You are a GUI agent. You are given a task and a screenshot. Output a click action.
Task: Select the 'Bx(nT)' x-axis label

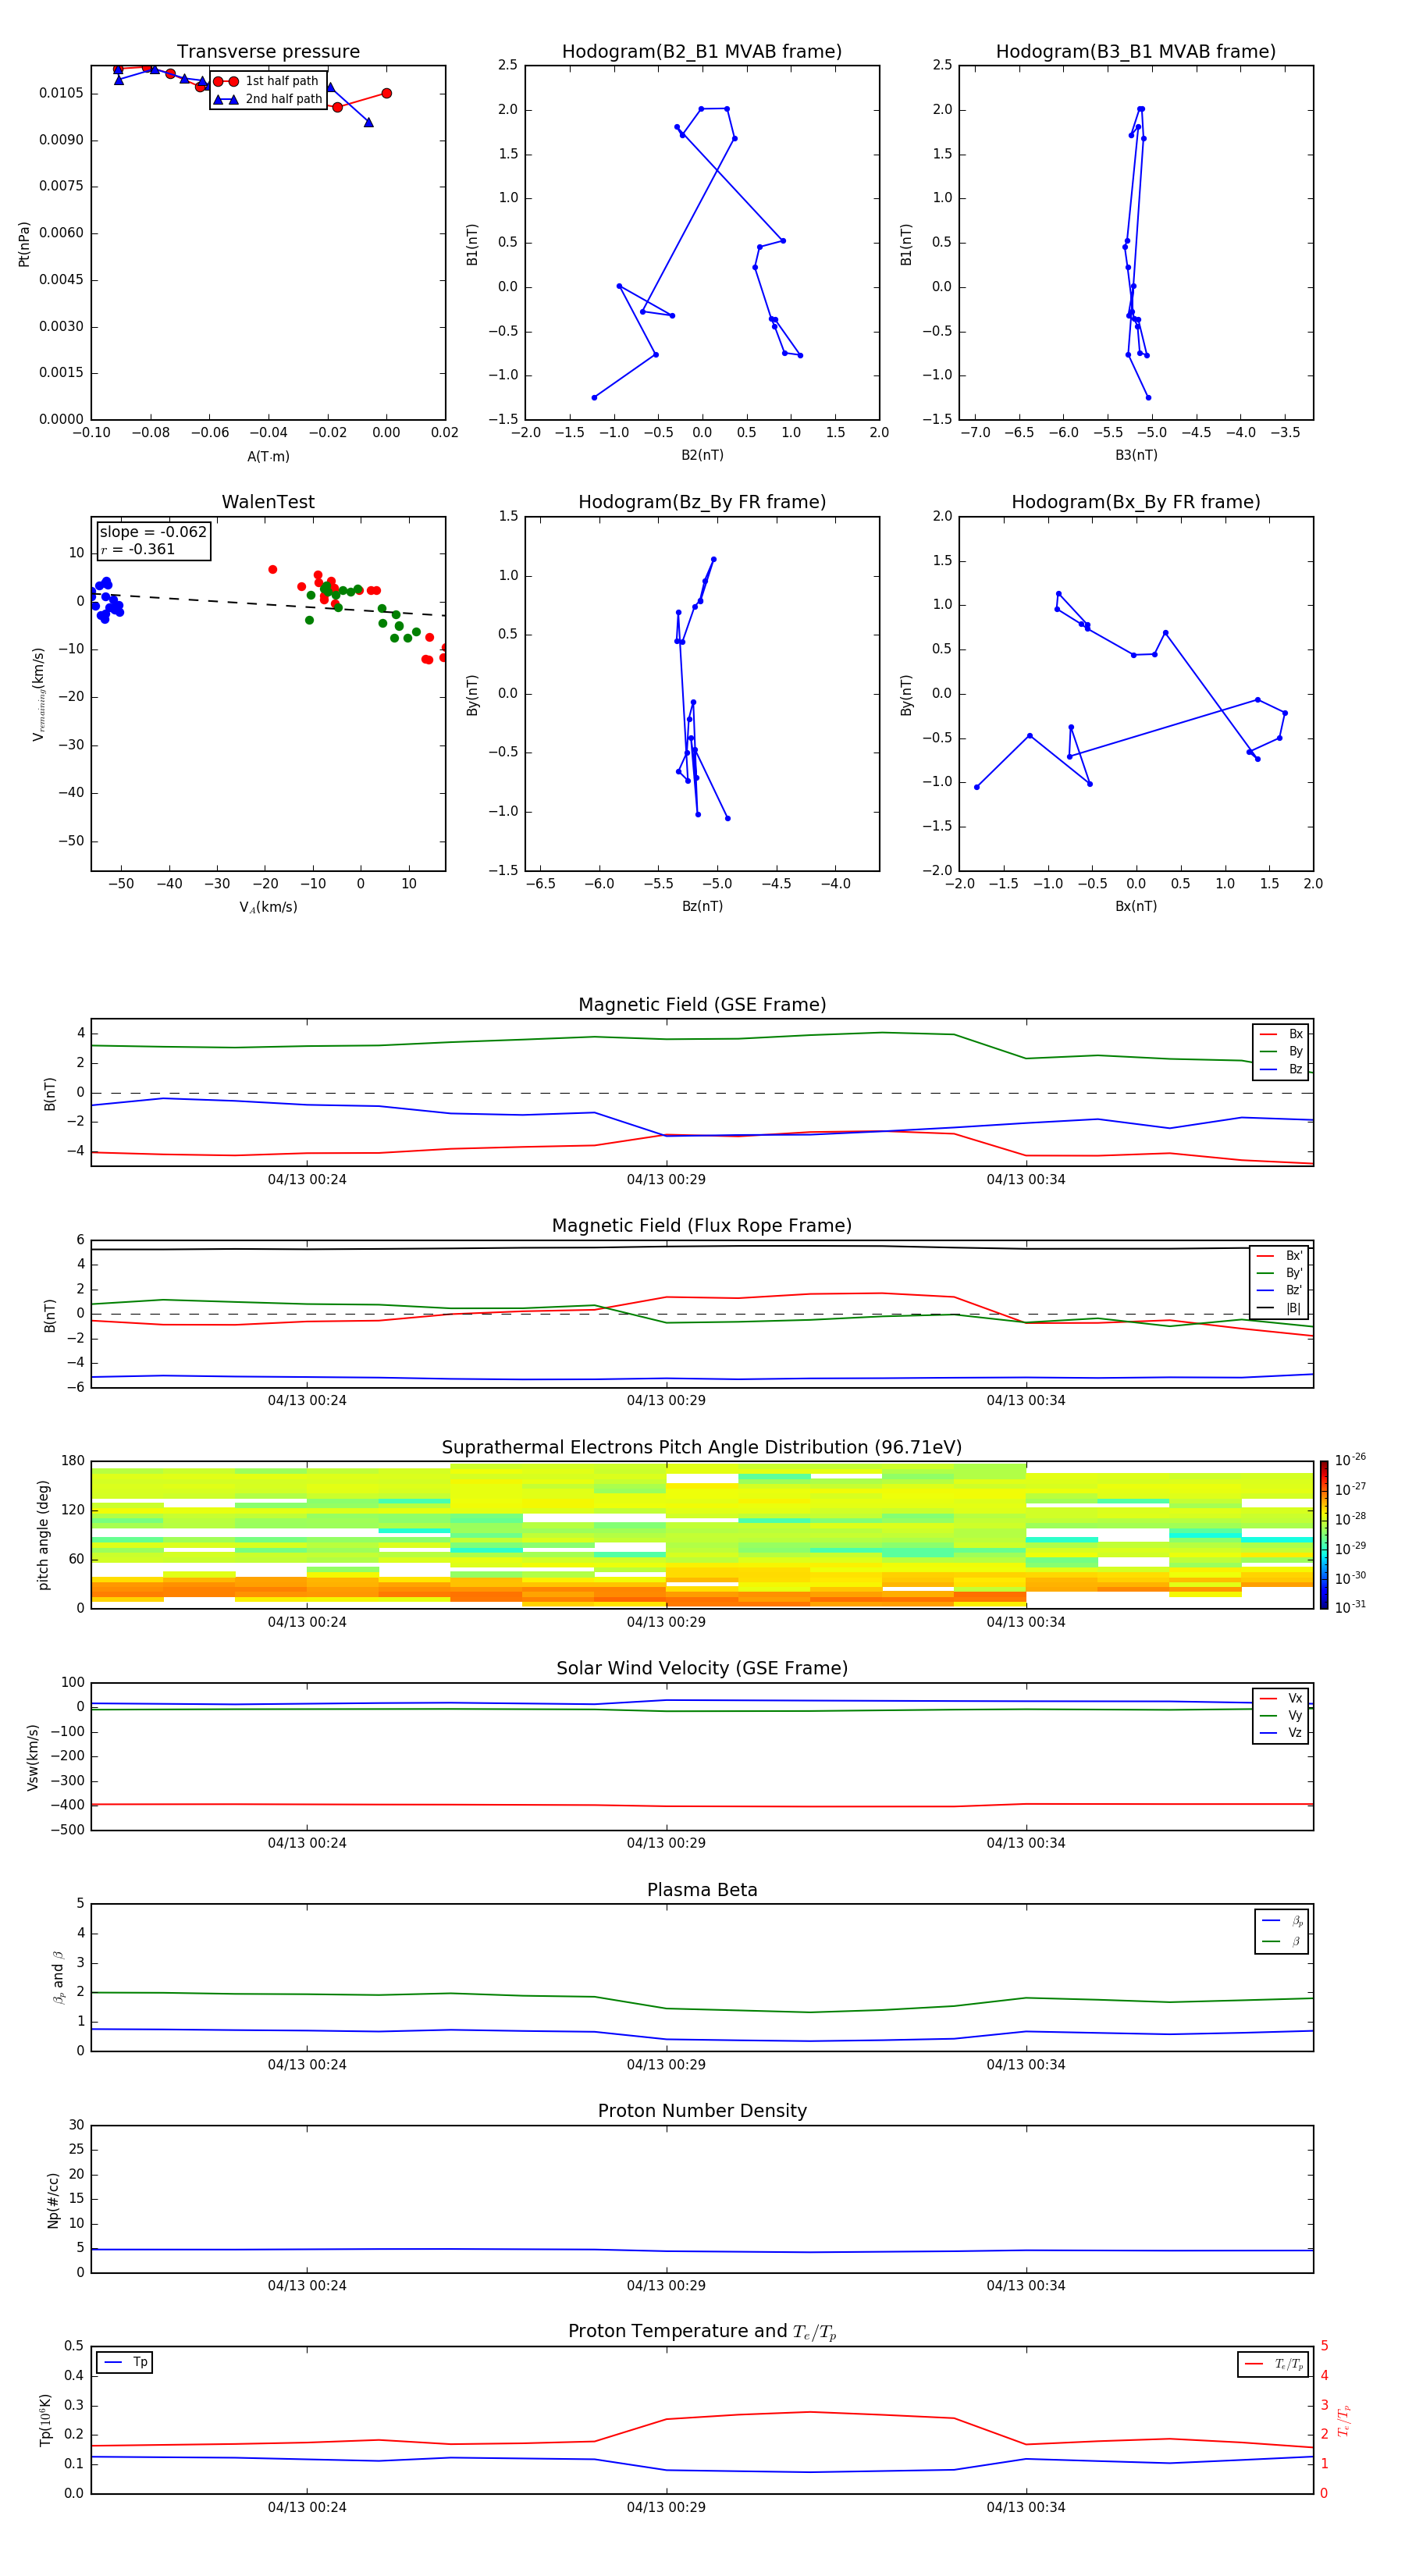1136,906
